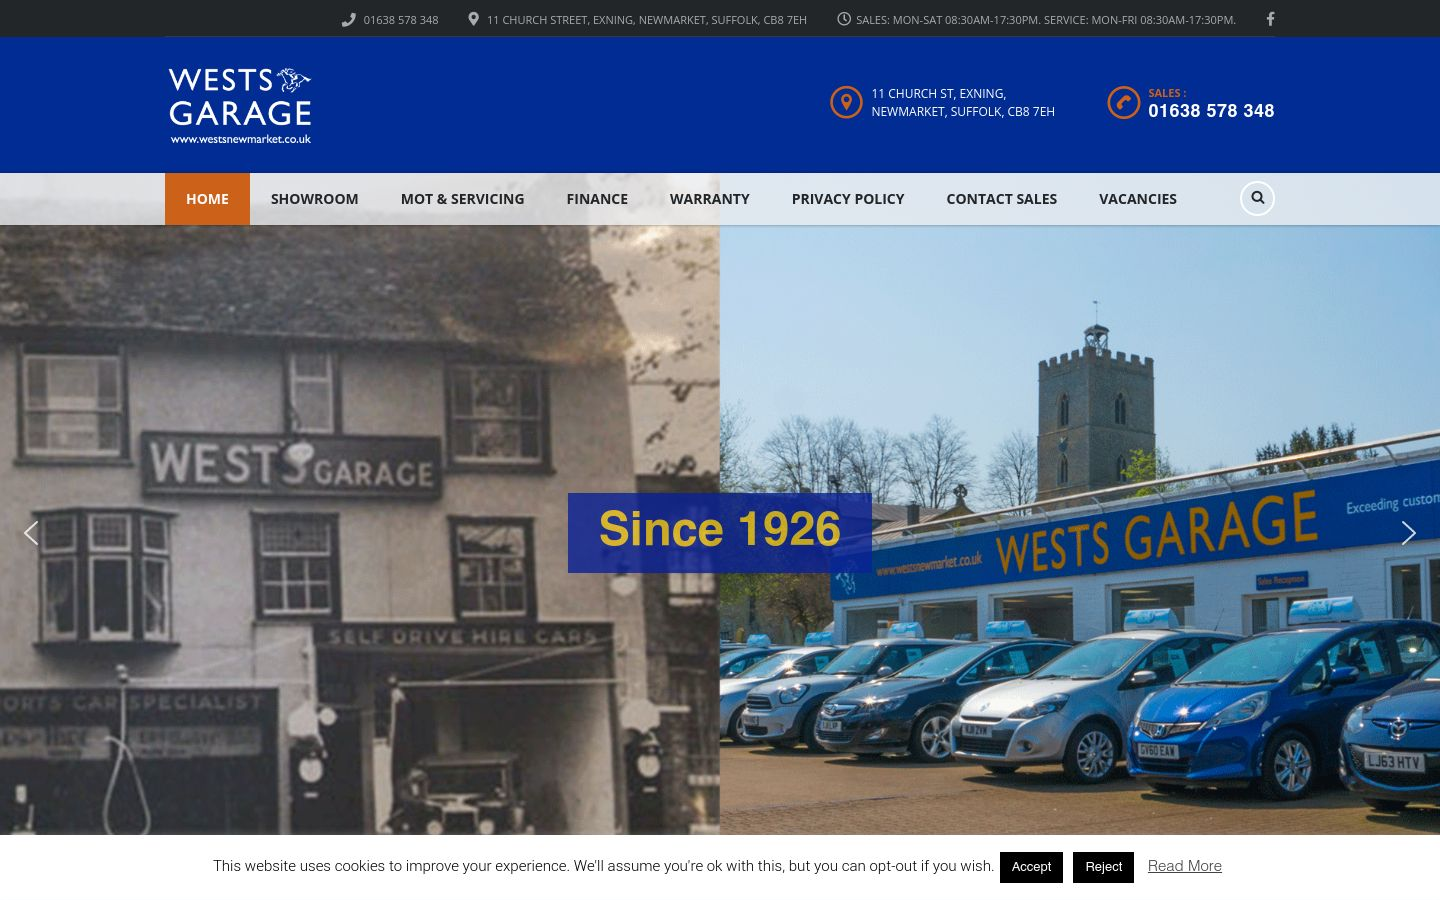Open the Facebook page icon

[x=1270, y=19]
